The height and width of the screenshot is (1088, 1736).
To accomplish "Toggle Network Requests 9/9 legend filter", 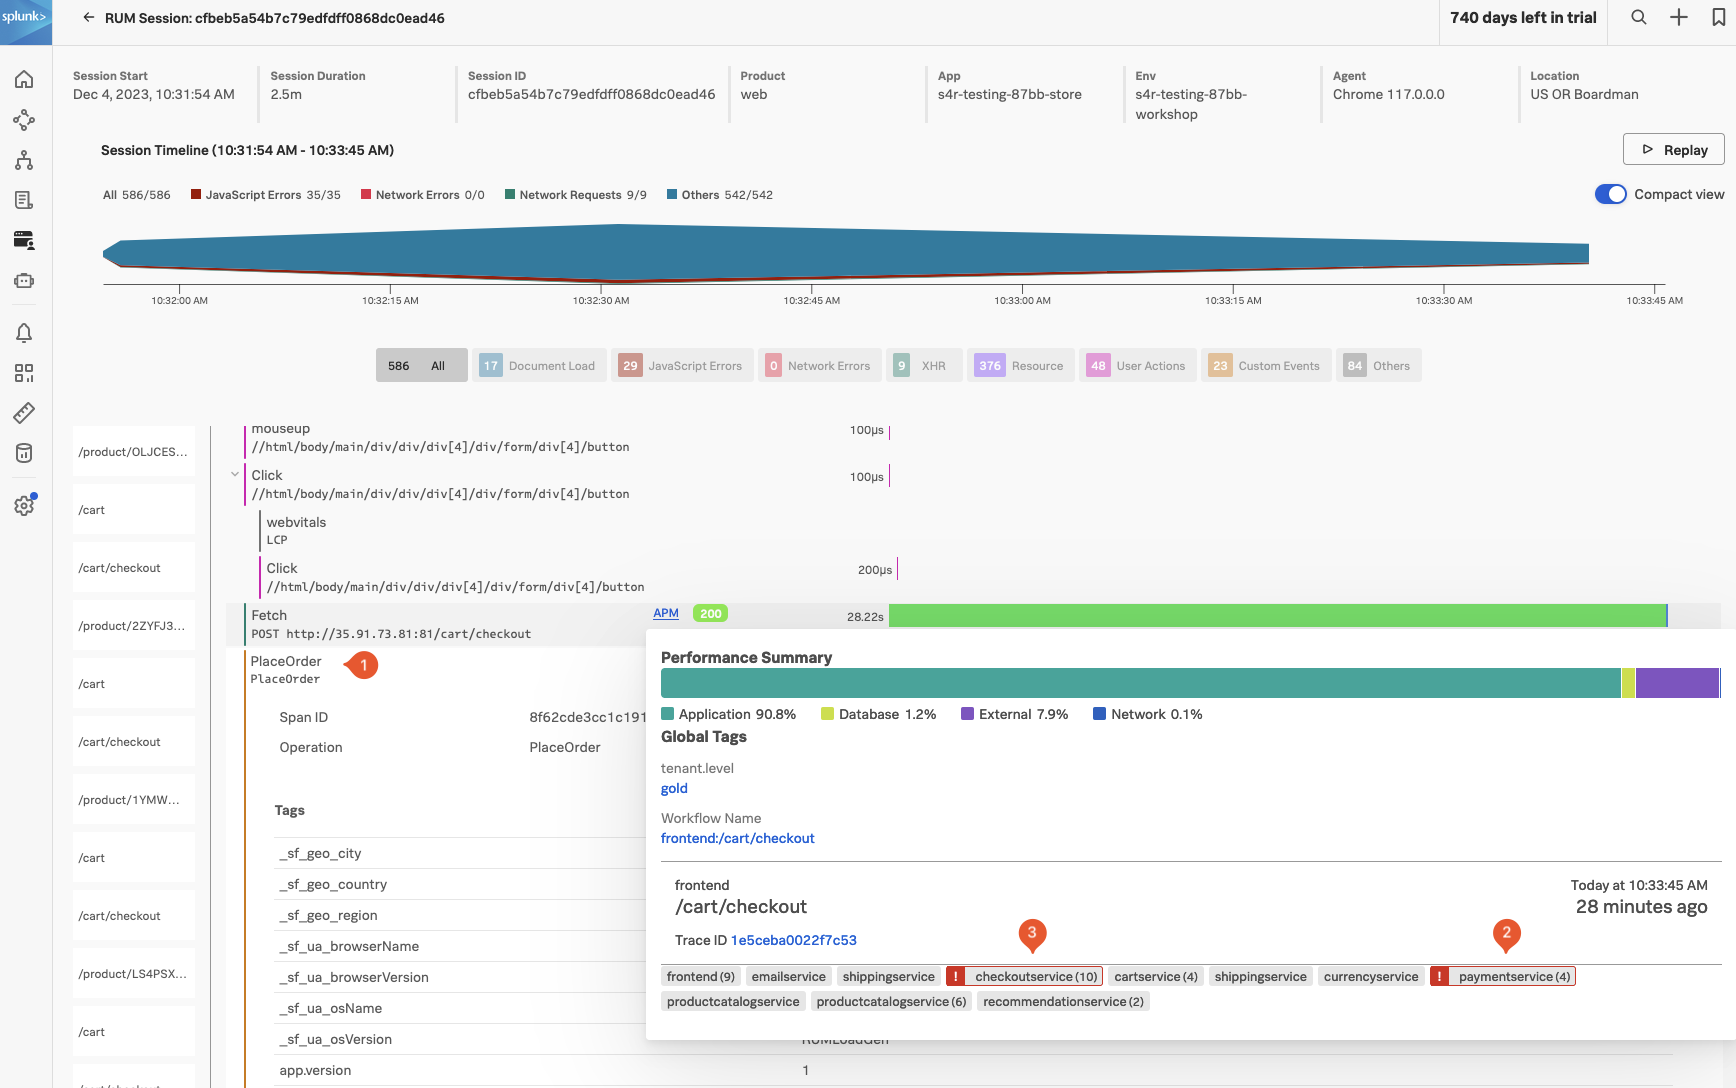I will [576, 195].
